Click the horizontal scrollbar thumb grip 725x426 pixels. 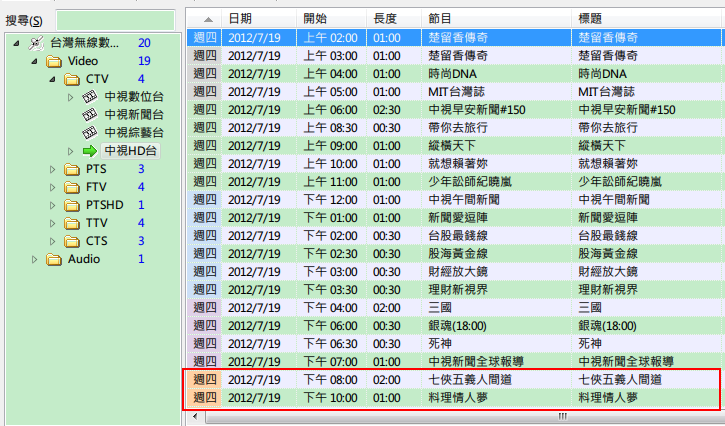coord(562,416)
